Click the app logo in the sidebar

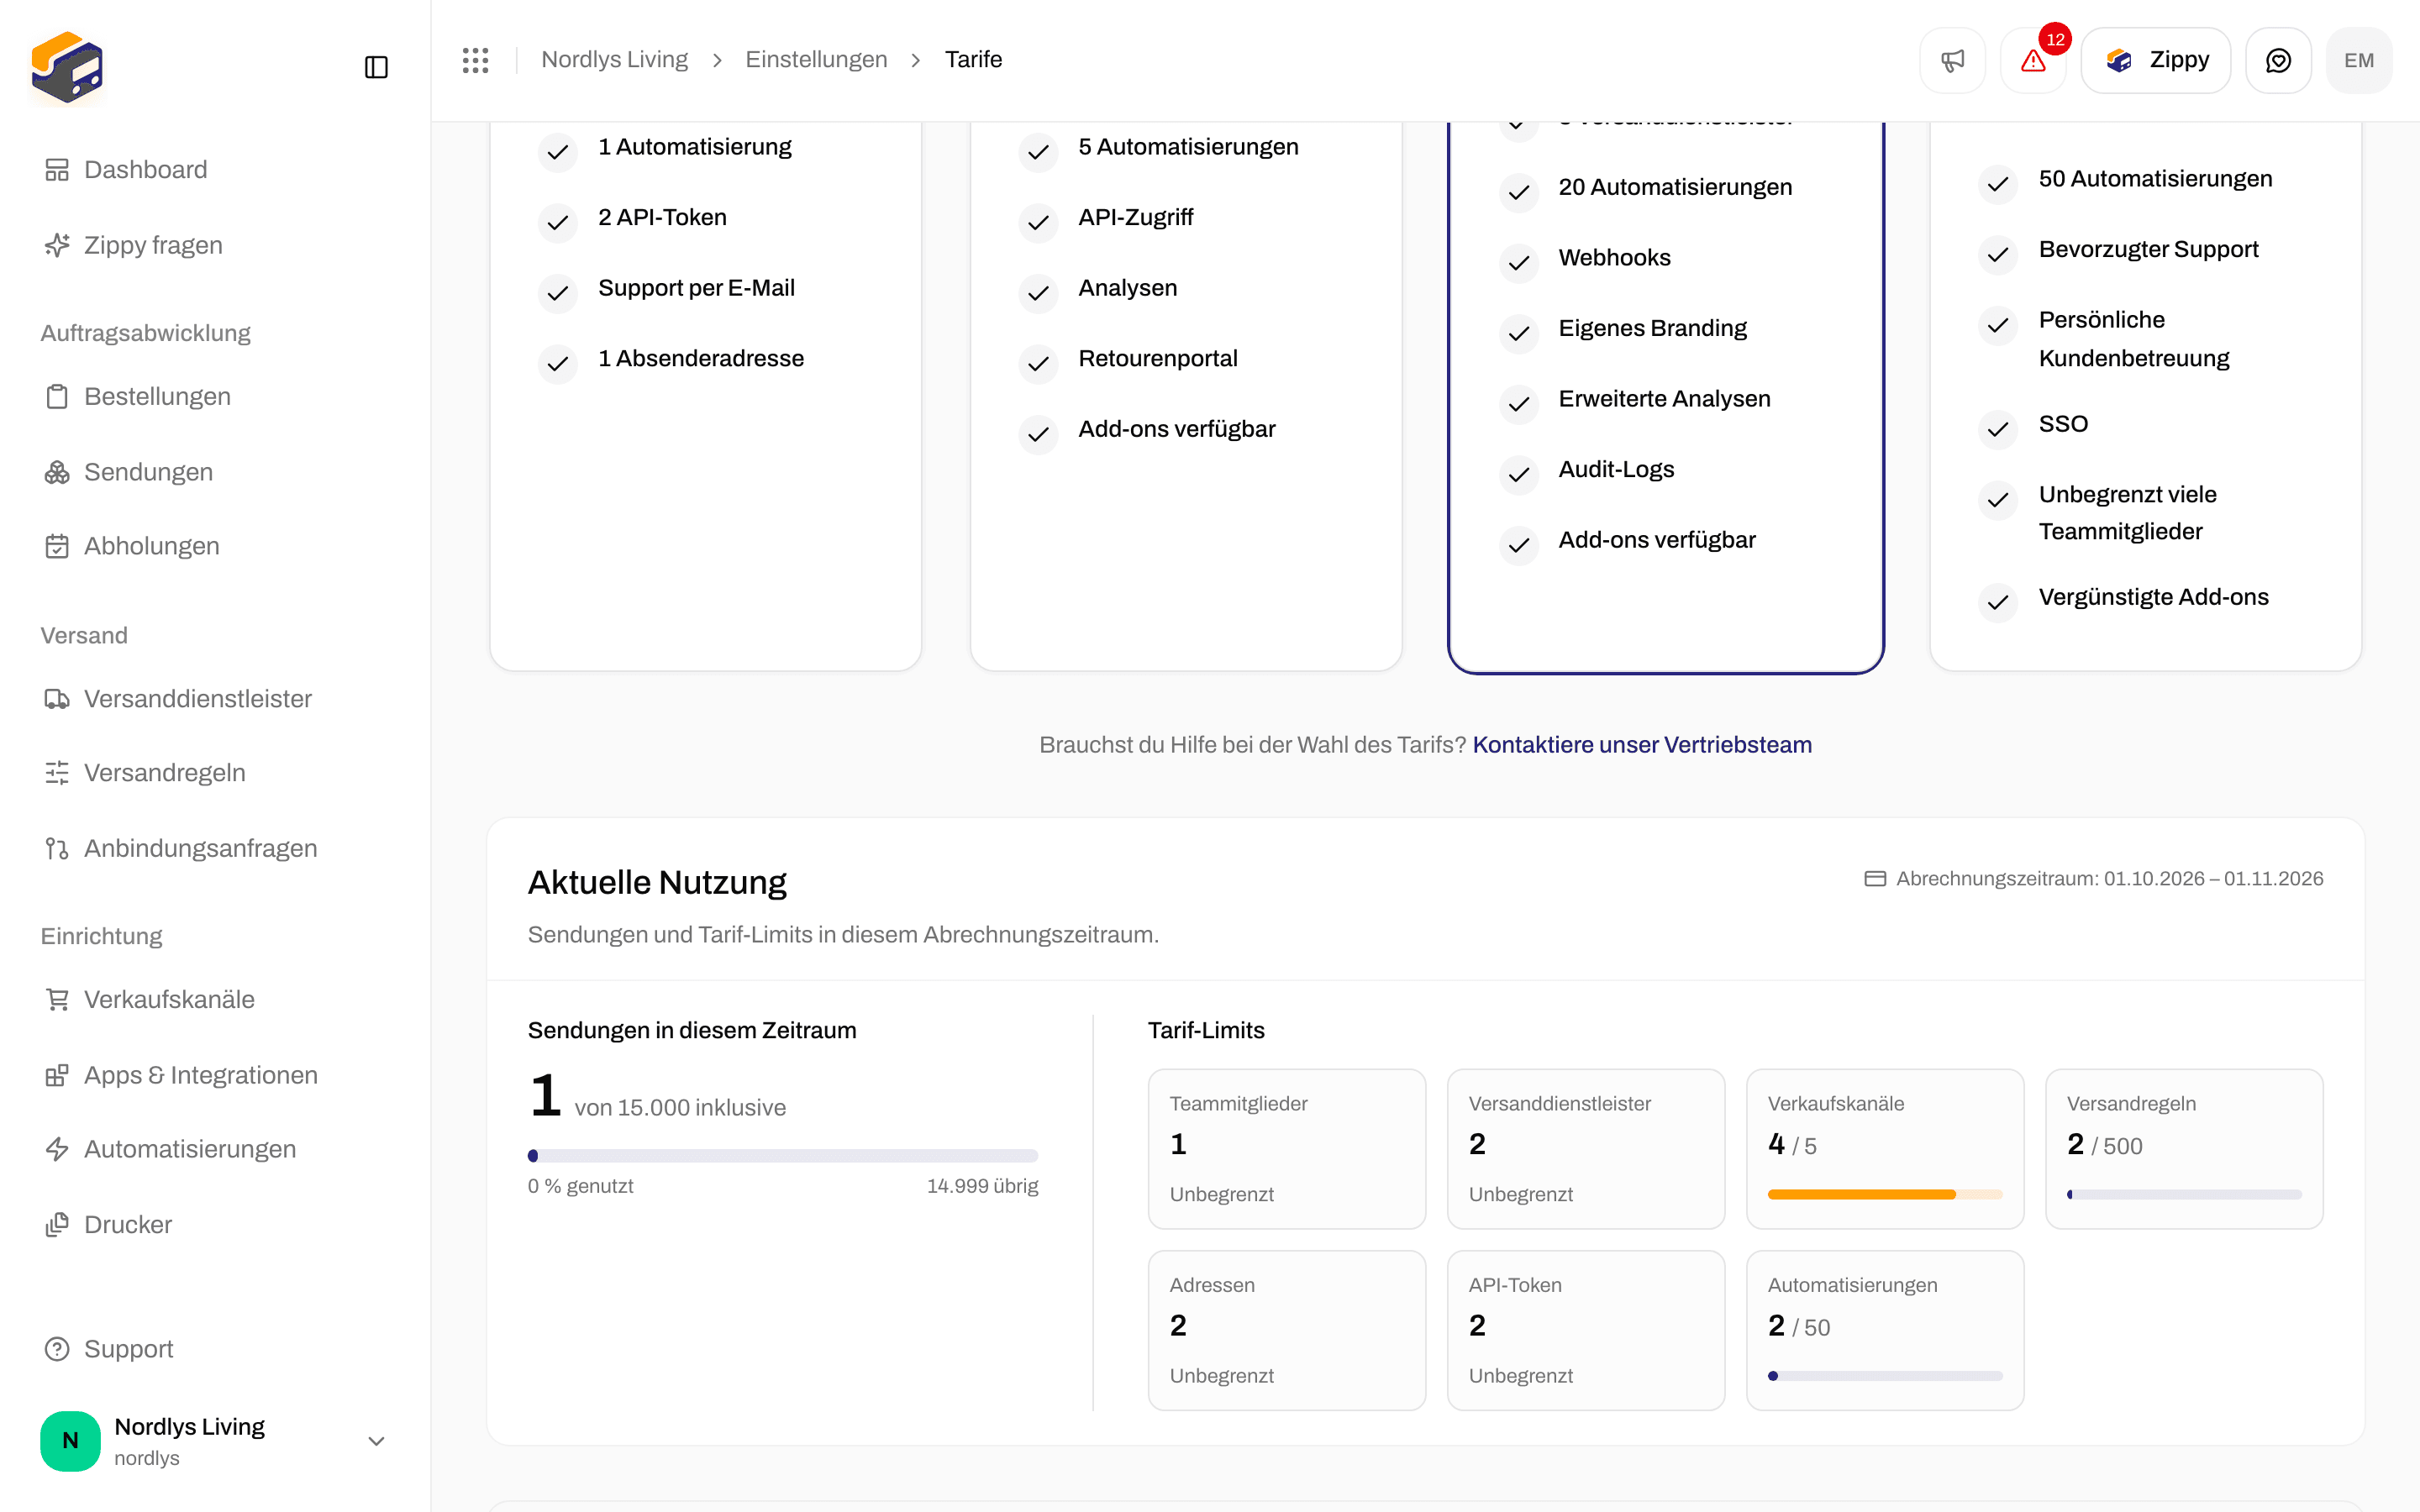point(67,67)
